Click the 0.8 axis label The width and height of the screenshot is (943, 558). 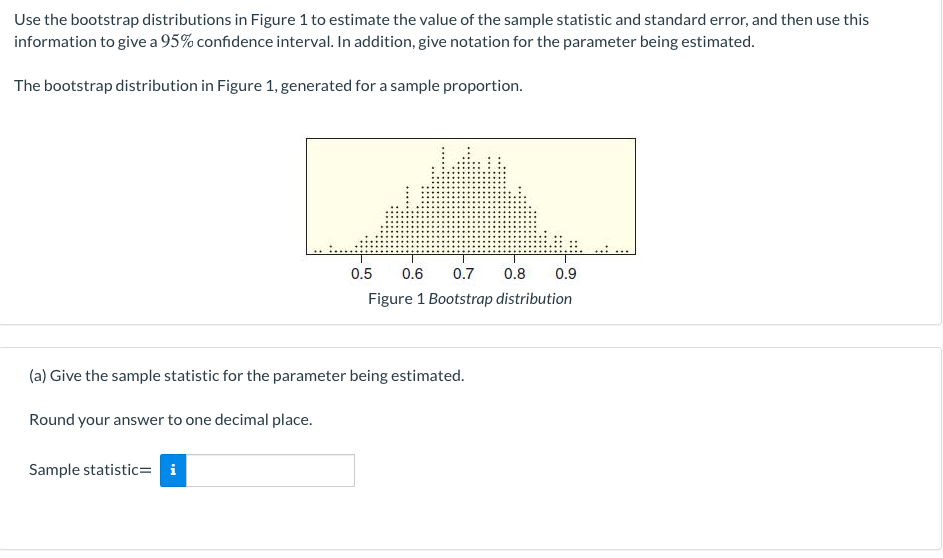[x=514, y=274]
